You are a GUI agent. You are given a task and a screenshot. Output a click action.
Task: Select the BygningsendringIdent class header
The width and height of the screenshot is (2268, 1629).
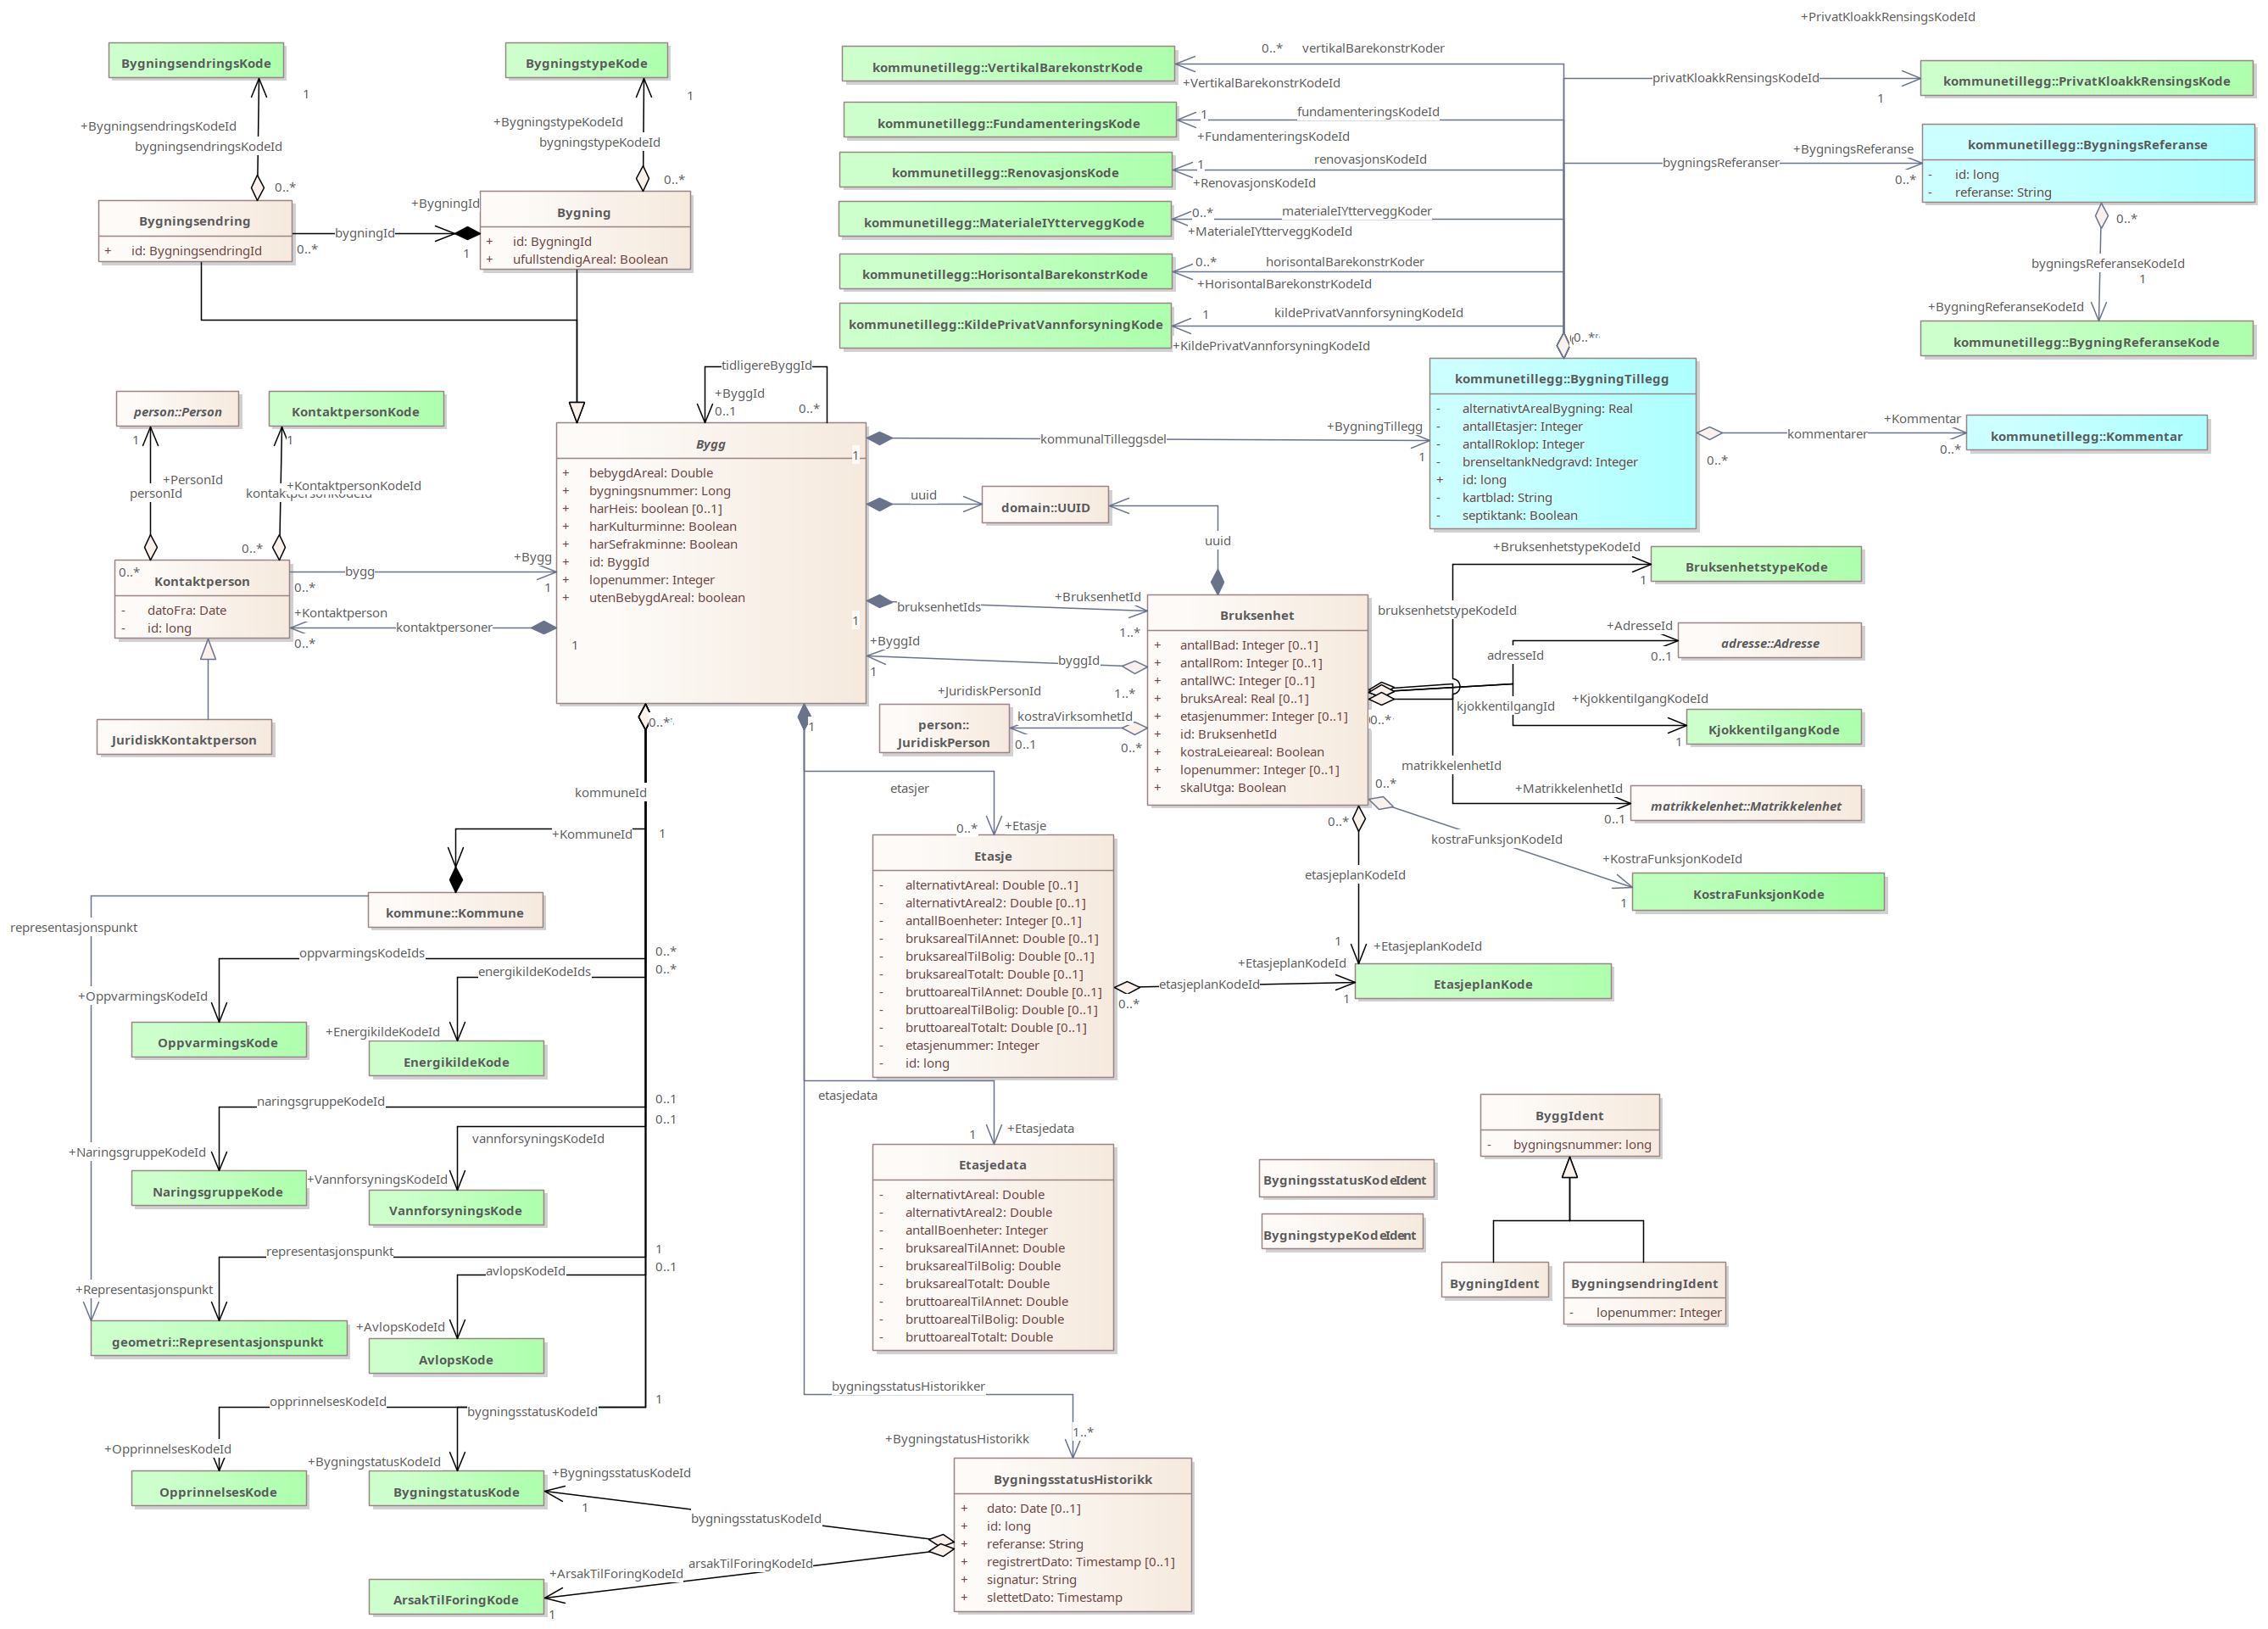pyautogui.click(x=1643, y=1283)
